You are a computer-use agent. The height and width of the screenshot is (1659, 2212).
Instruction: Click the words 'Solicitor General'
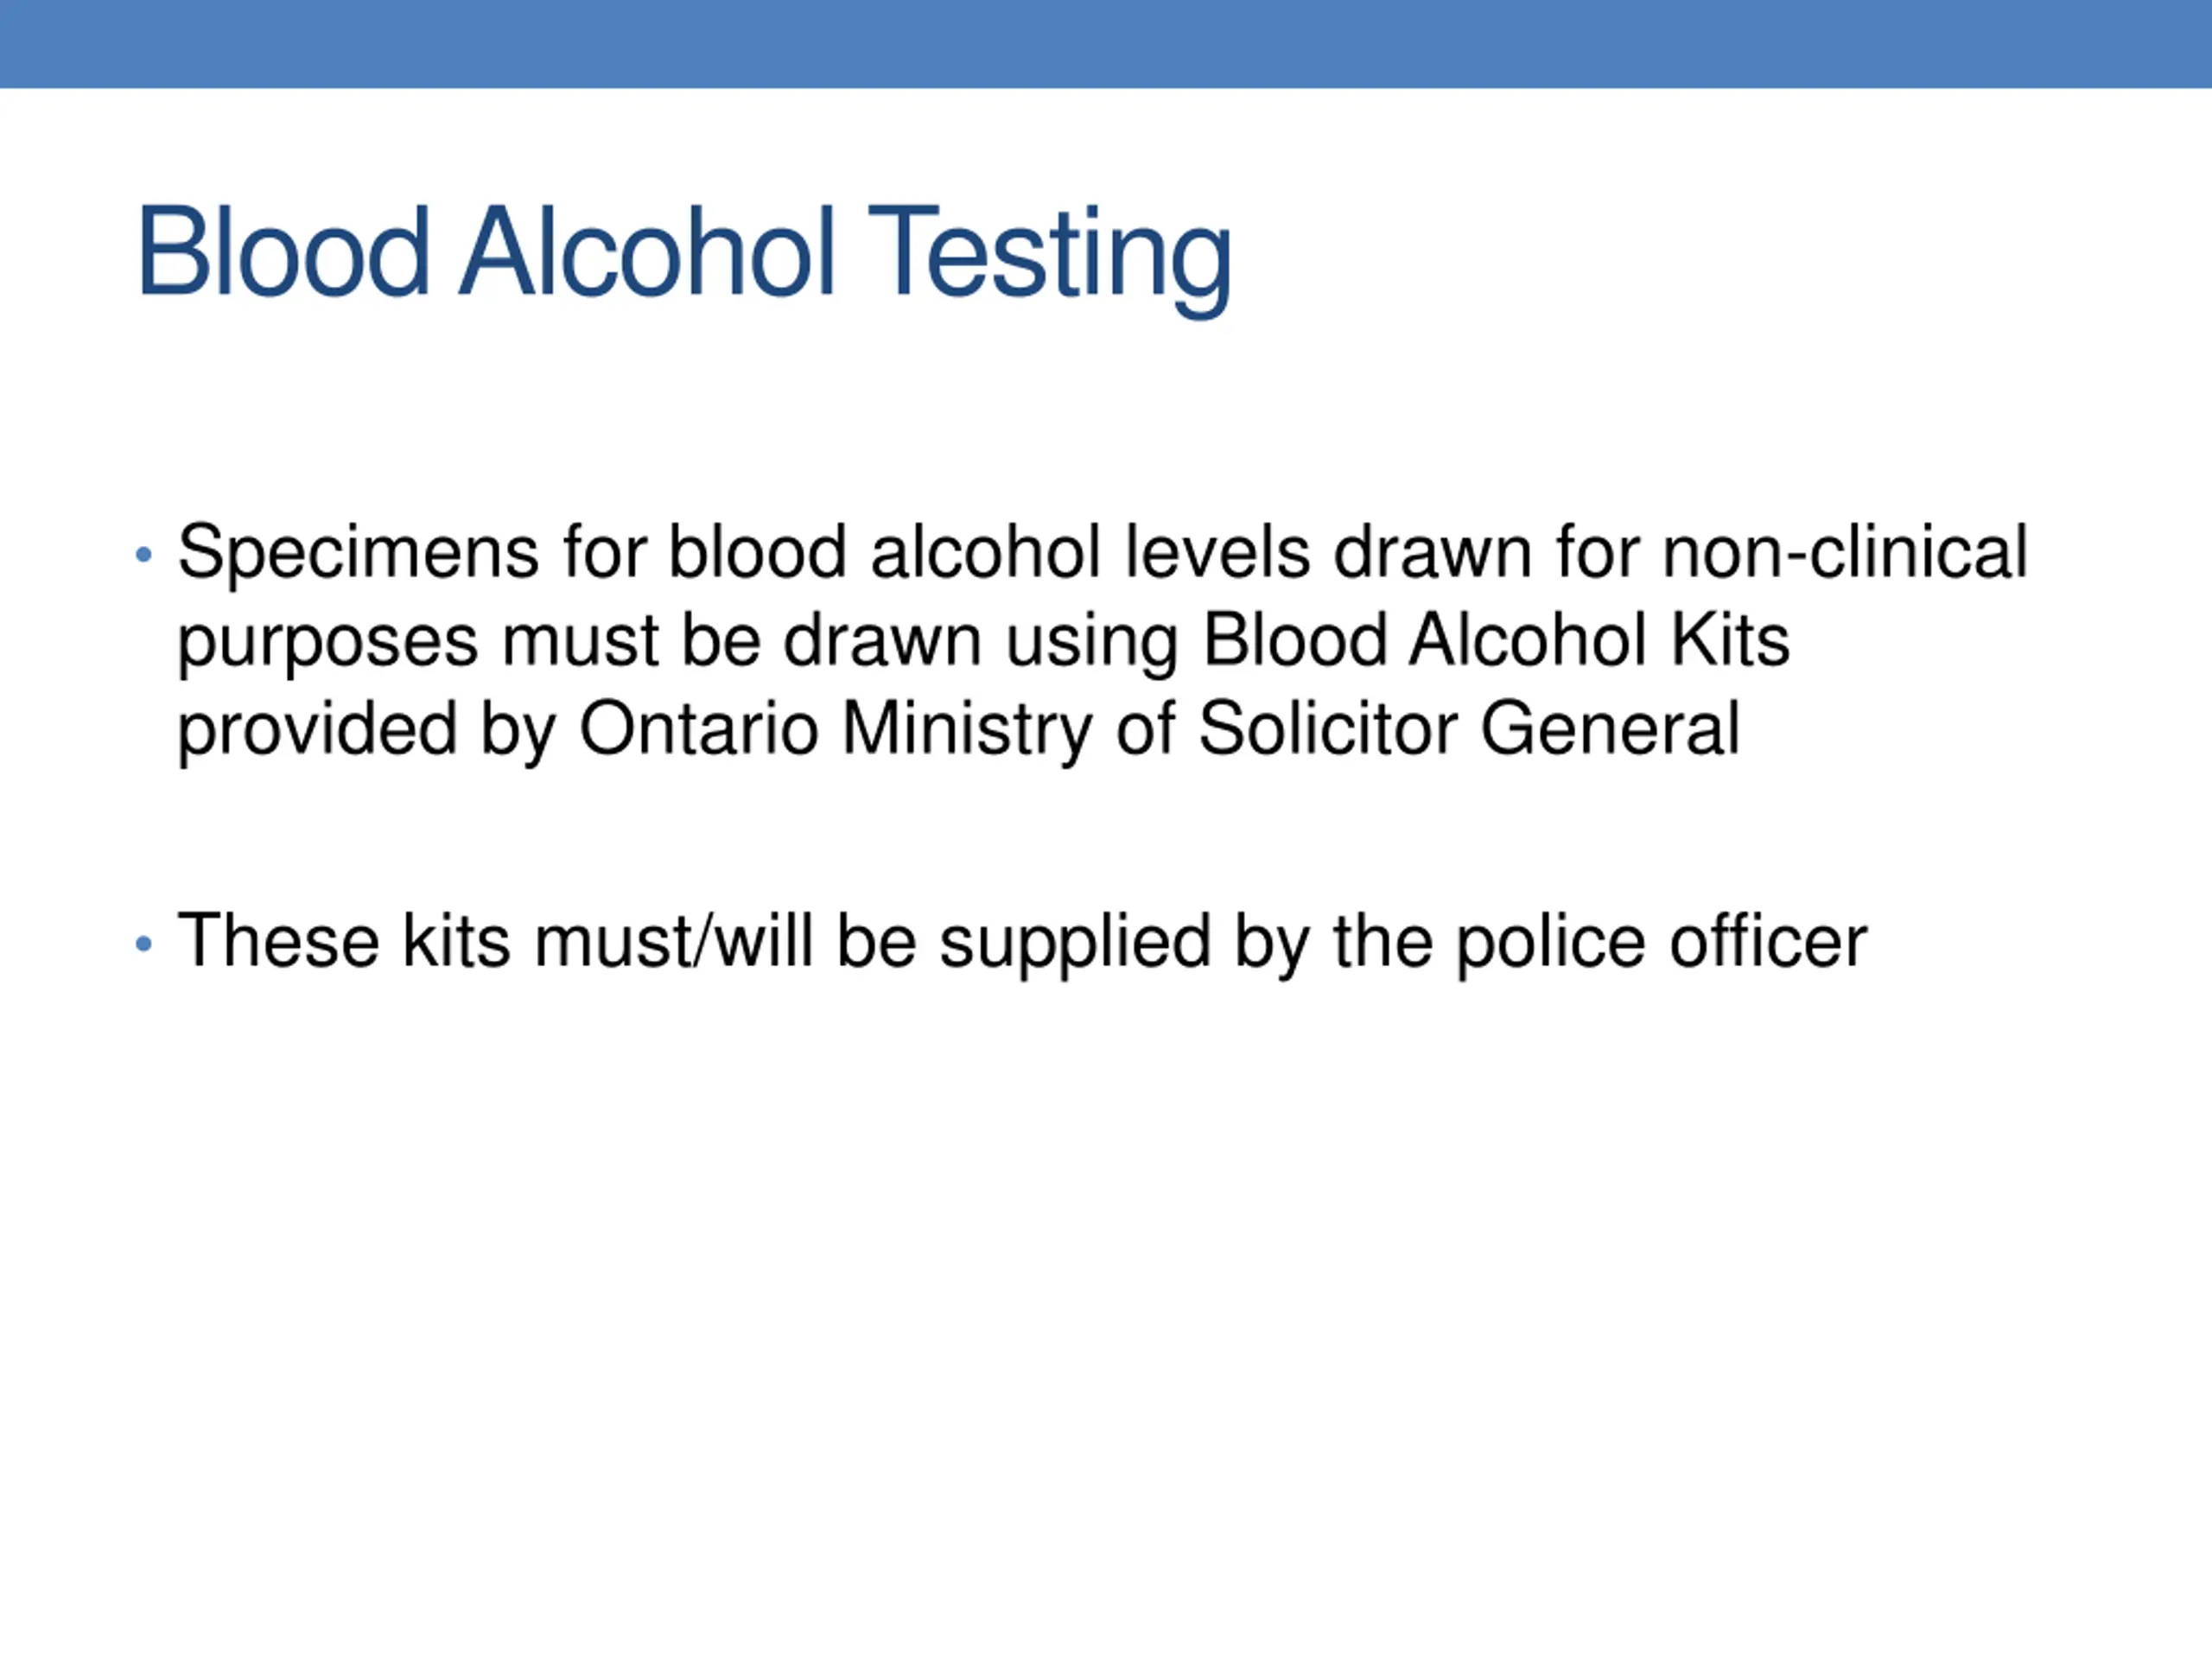[x=1469, y=729]
